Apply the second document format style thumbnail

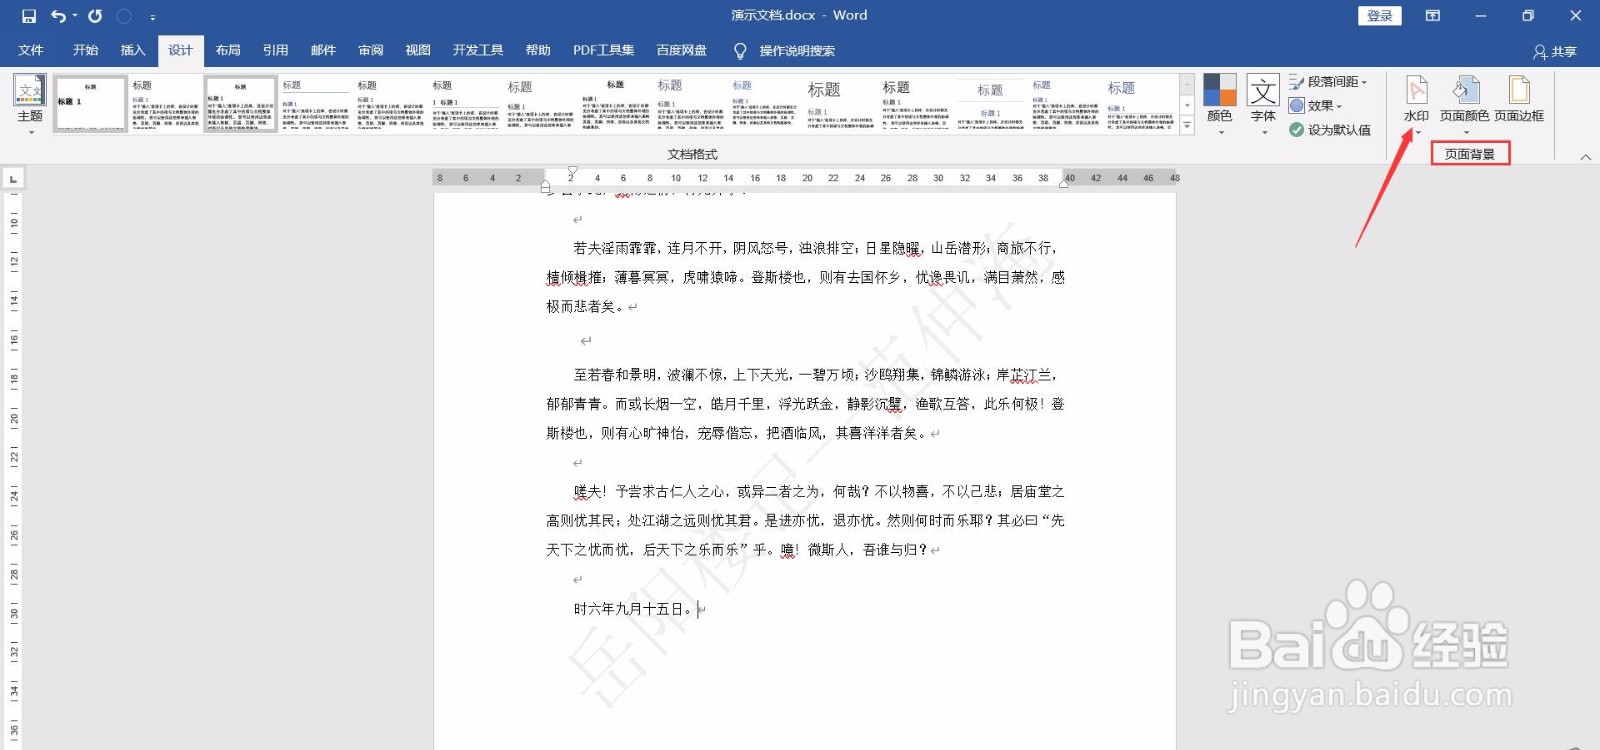pos(166,104)
